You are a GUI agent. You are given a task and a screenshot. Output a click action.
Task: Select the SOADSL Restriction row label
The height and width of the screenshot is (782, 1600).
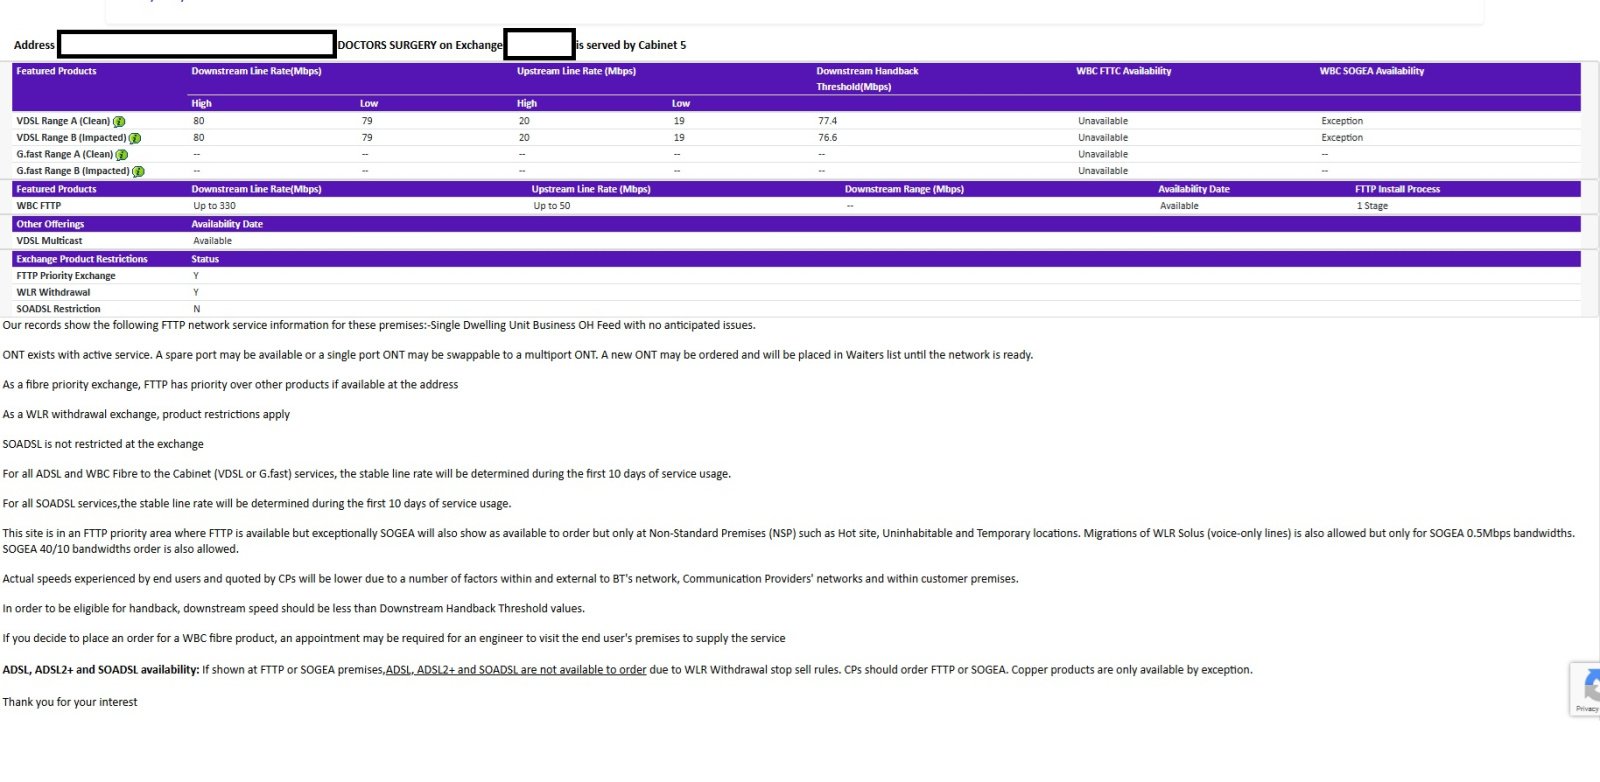(58, 309)
